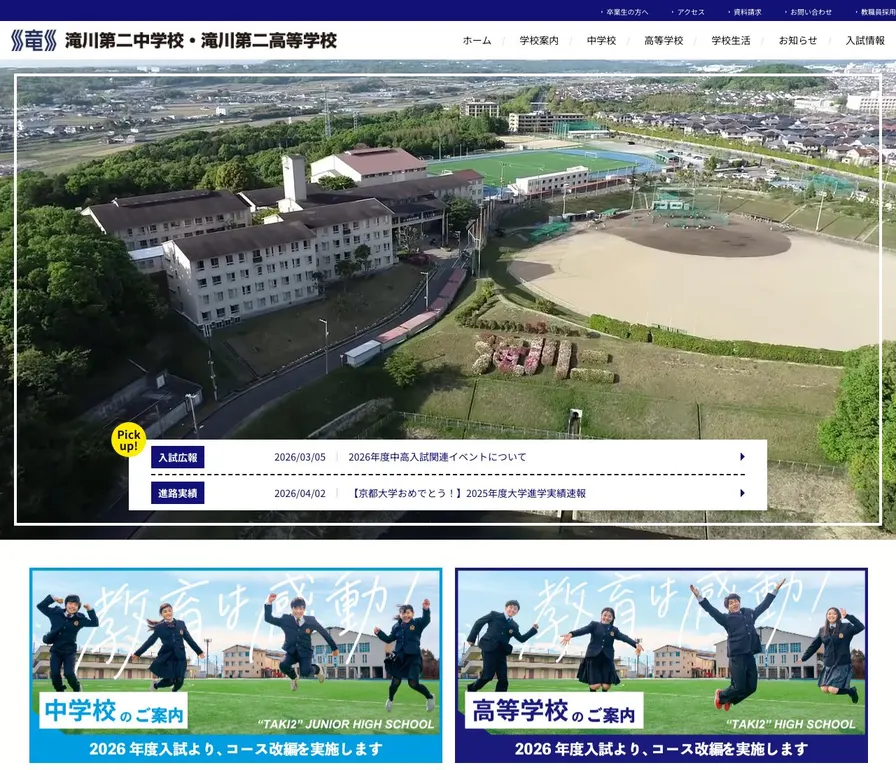Click the 進路実績 category tag
Image resolution: width=896 pixels, height=770 pixels.
(178, 494)
